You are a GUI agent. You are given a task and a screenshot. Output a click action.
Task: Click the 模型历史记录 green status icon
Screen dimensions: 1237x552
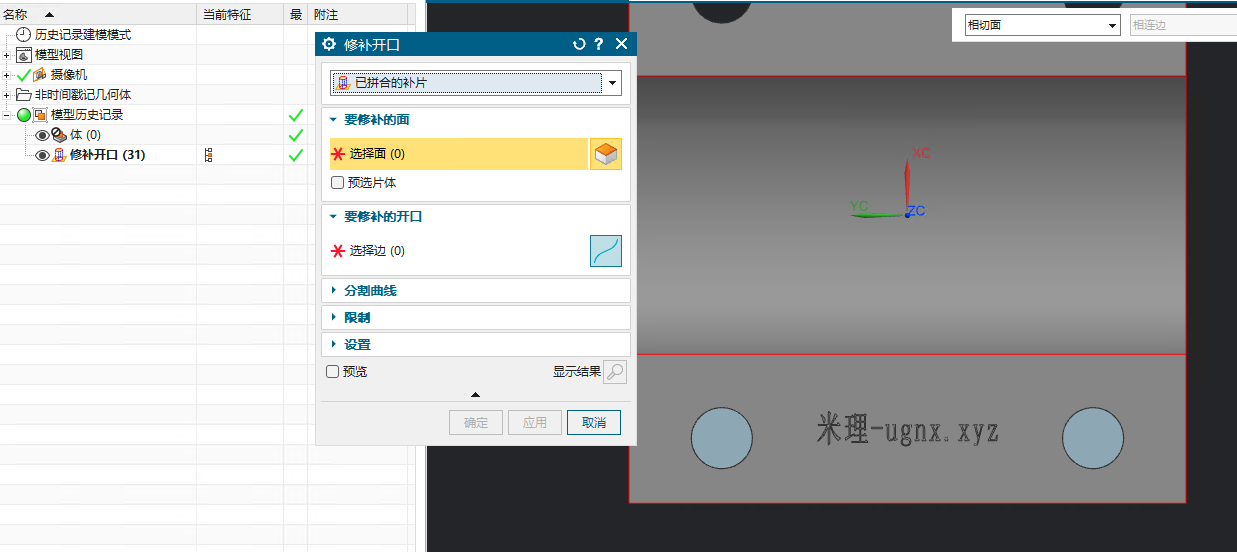coord(24,115)
